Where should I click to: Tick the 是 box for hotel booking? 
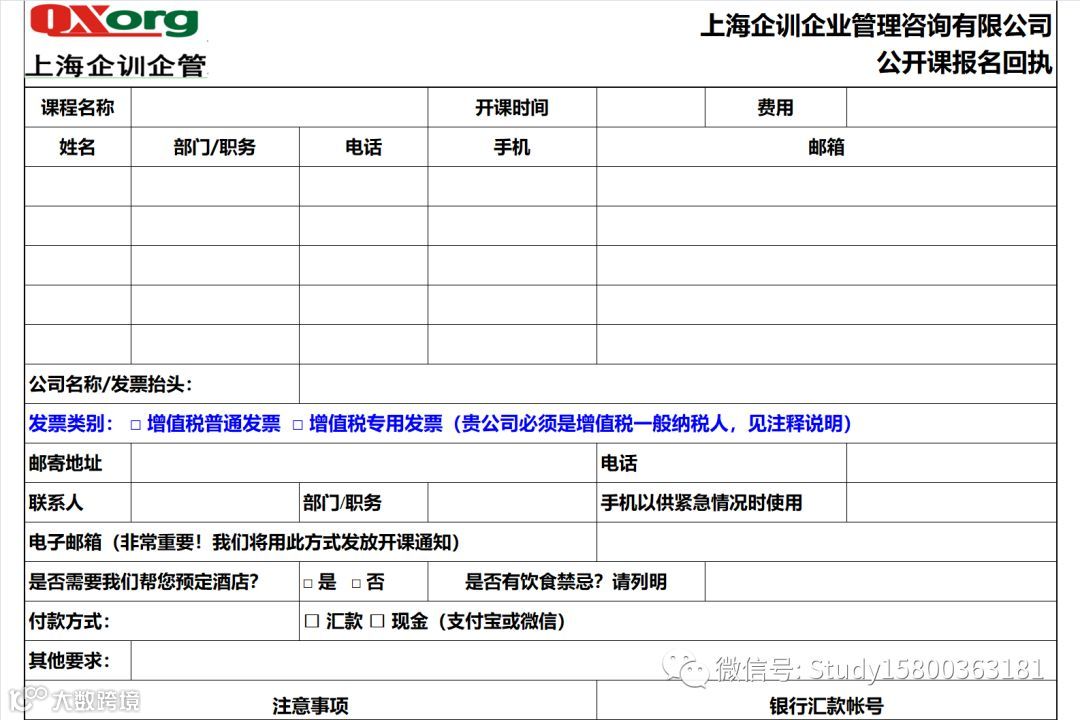pyautogui.click(x=308, y=584)
